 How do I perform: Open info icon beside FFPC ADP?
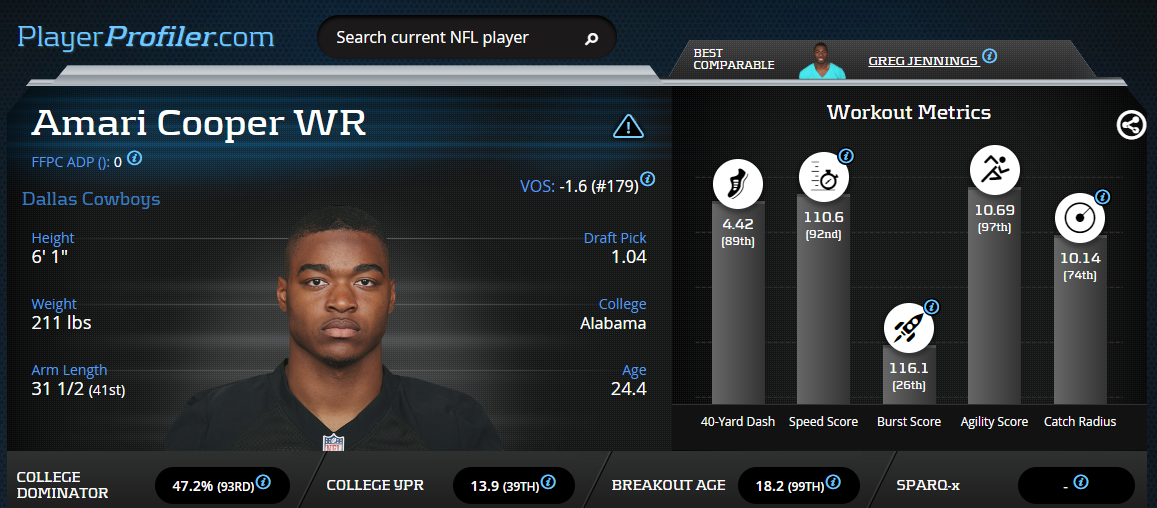click(x=134, y=157)
